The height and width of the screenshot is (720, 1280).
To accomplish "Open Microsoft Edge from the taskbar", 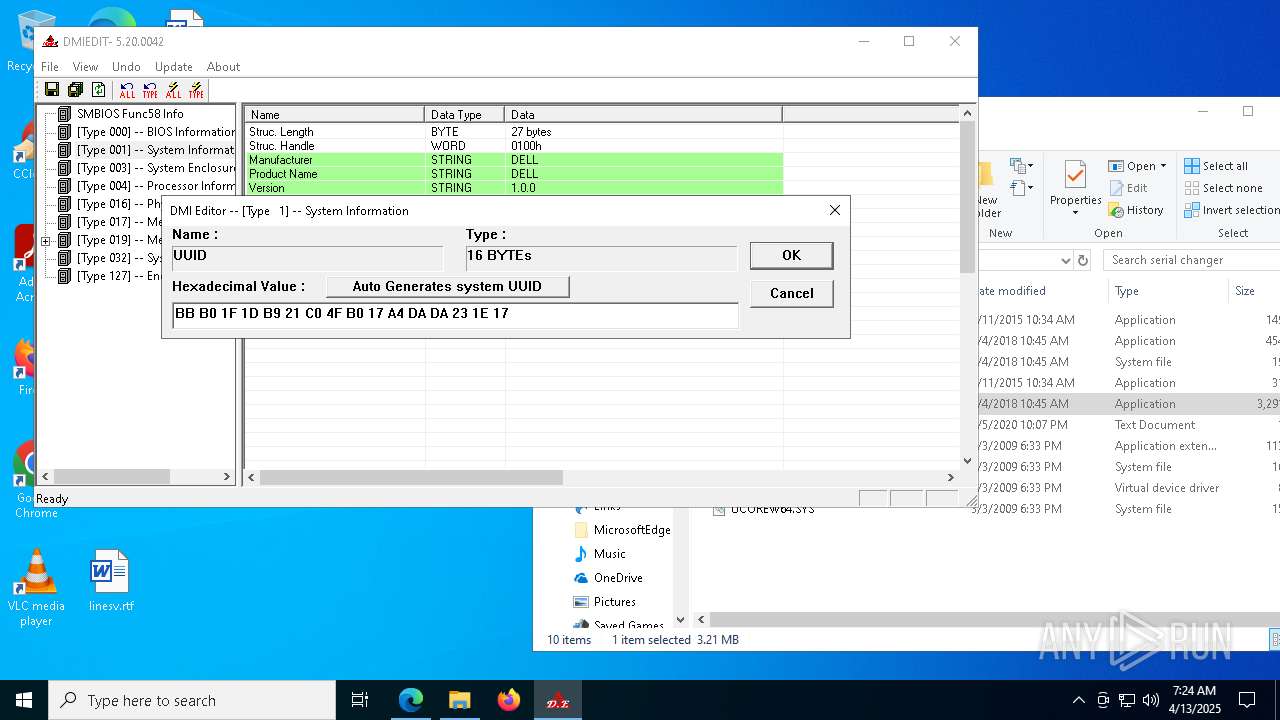I will pos(411,700).
